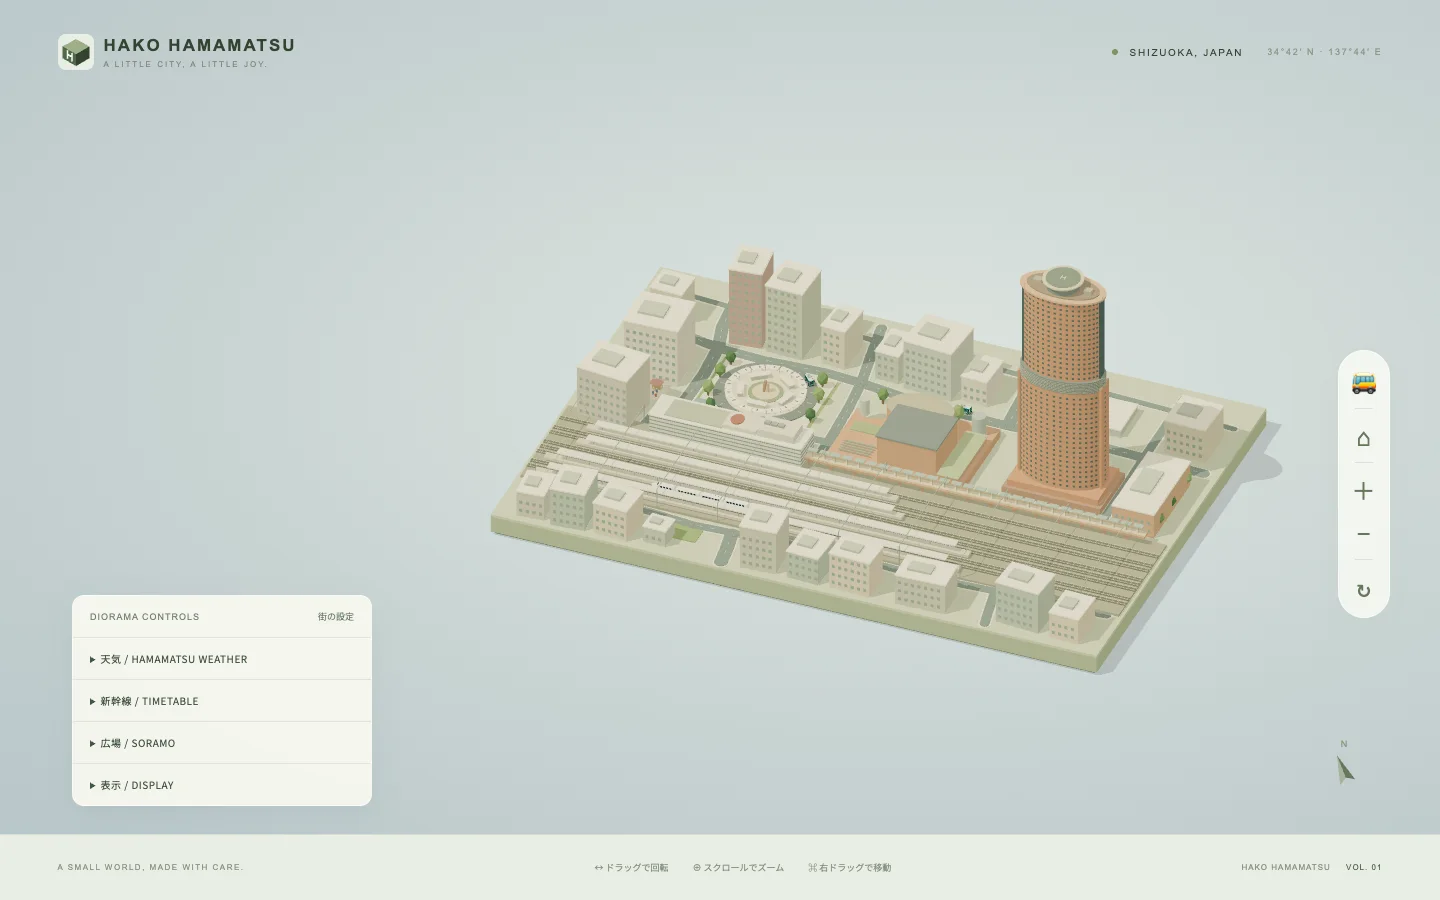Expand the 天気 / HAMAMATSU WEATHER section
The width and height of the screenshot is (1440, 900).
[222, 659]
